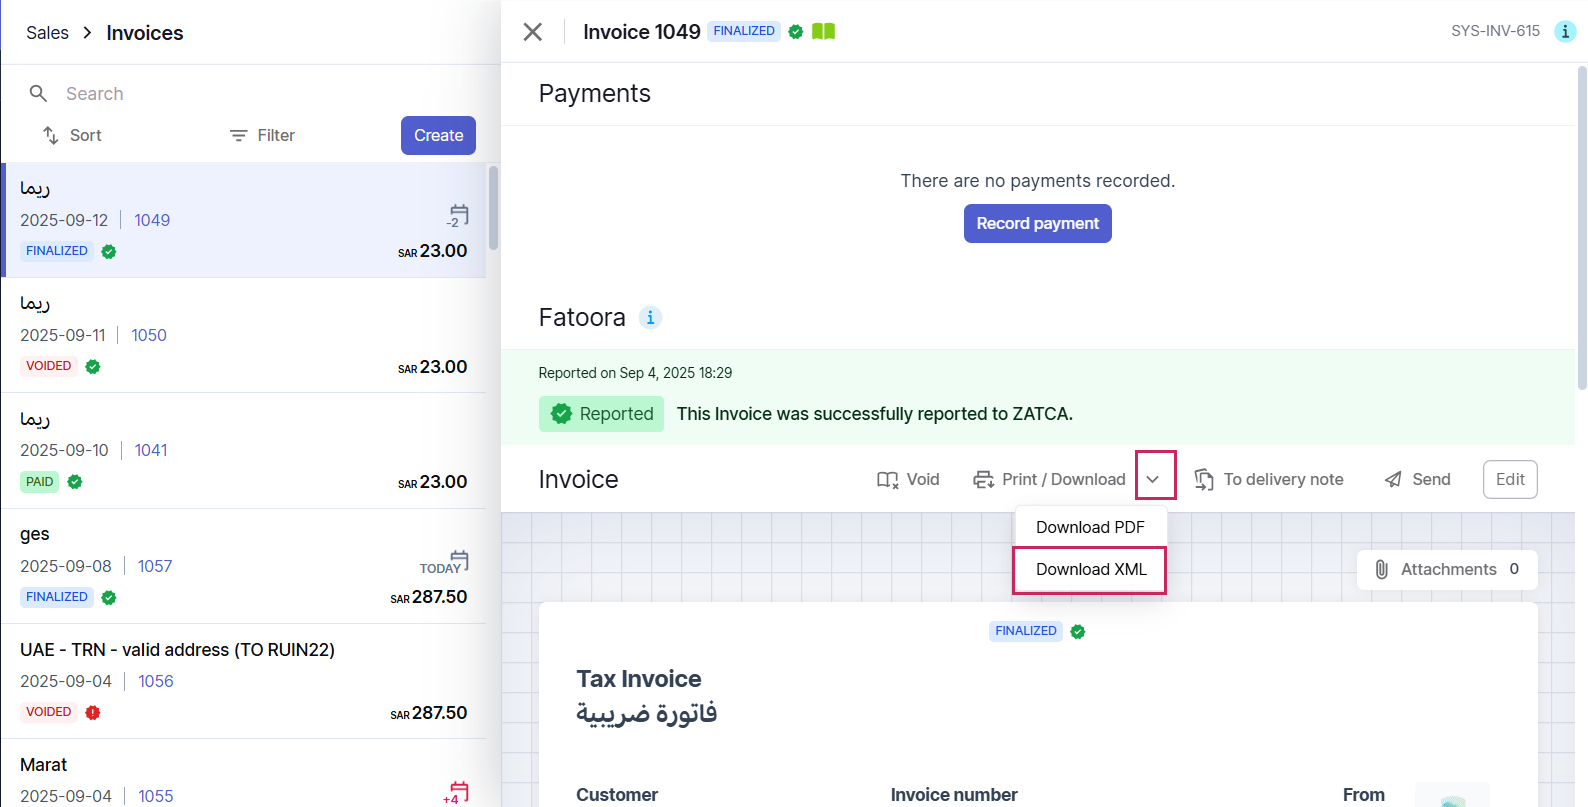Viewport: 1588px width, 807px height.
Task: Select Download XML from the menu
Action: click(x=1091, y=570)
